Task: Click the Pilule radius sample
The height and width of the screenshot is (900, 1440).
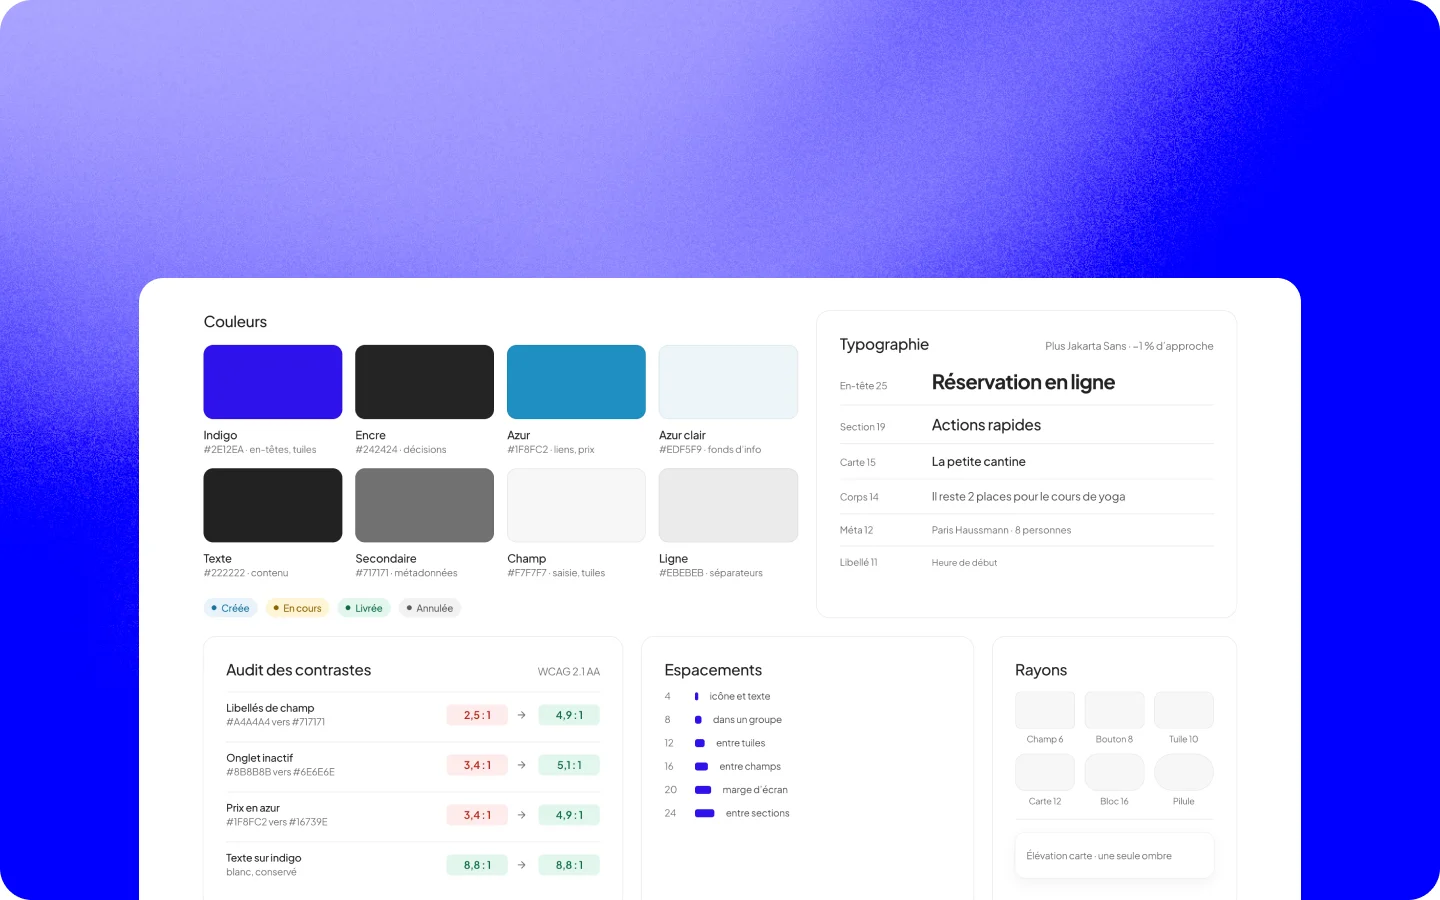Action: click(1184, 772)
